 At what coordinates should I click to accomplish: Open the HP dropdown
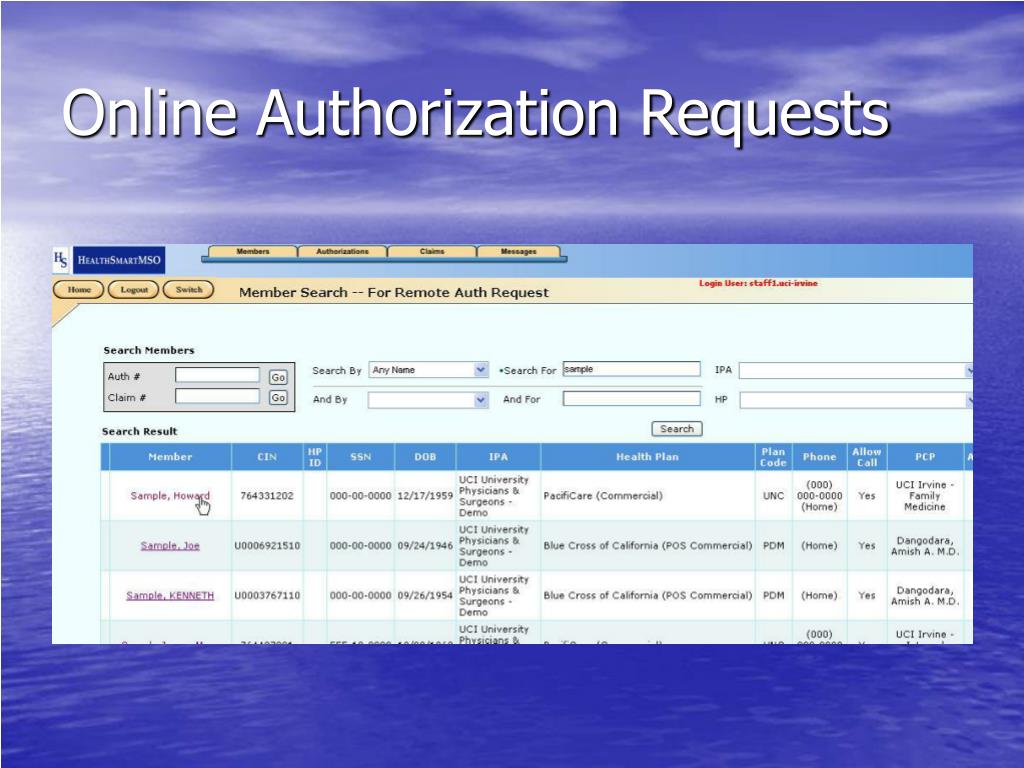[x=856, y=400]
